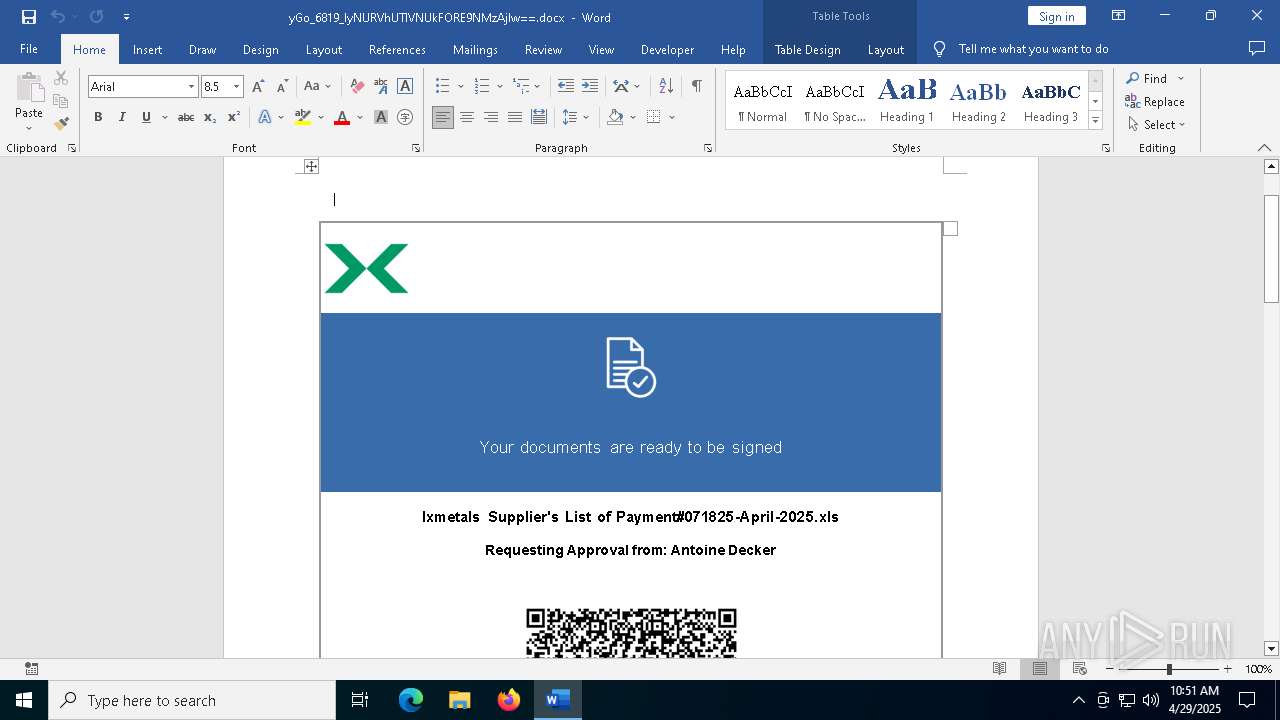Open Line and Paragraph Spacing dropdown
The image size is (1280, 720).
coord(586,117)
